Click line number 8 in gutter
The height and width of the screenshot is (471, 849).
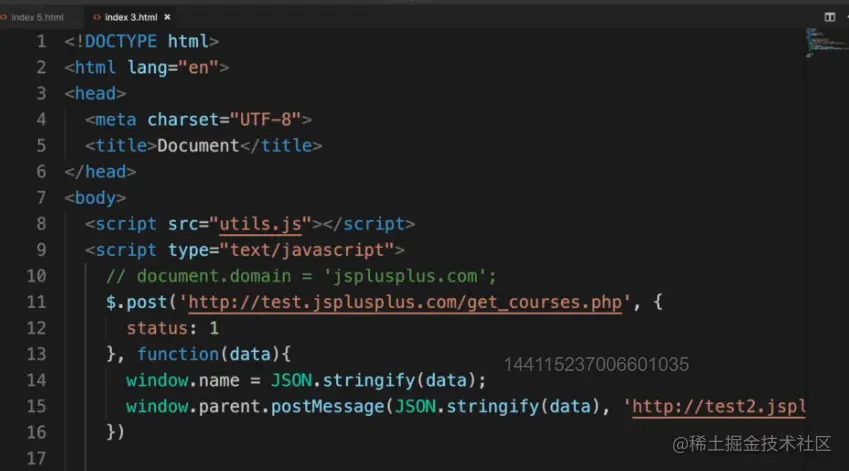point(41,224)
